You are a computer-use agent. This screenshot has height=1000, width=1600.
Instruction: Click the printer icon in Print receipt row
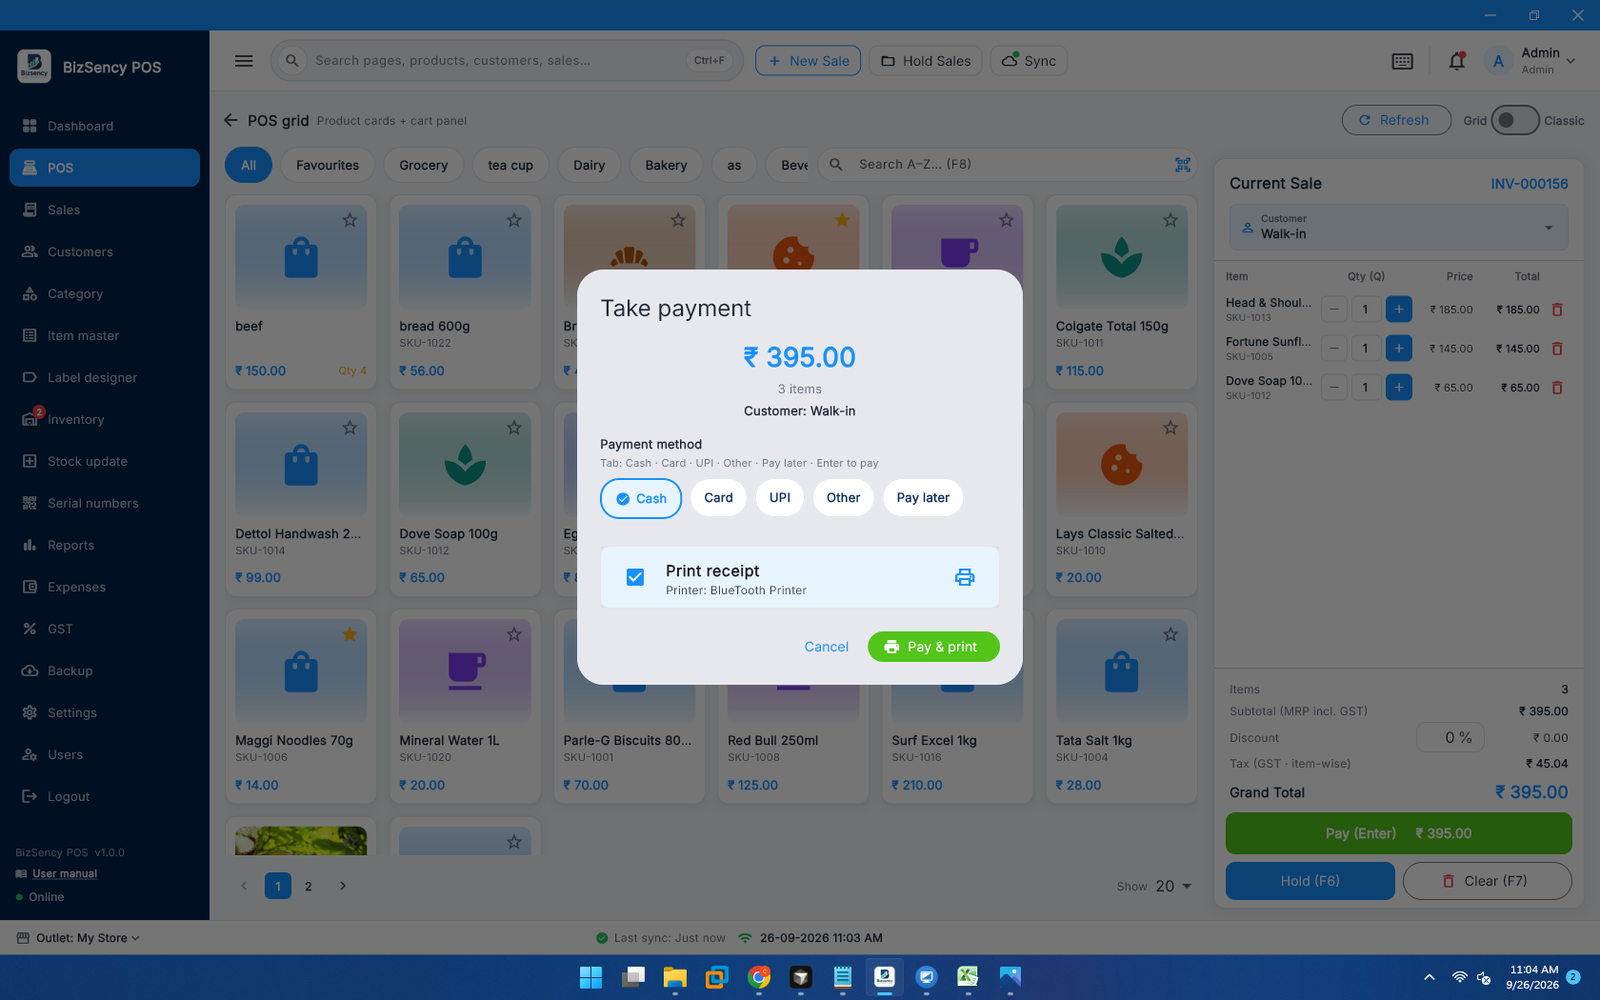964,577
